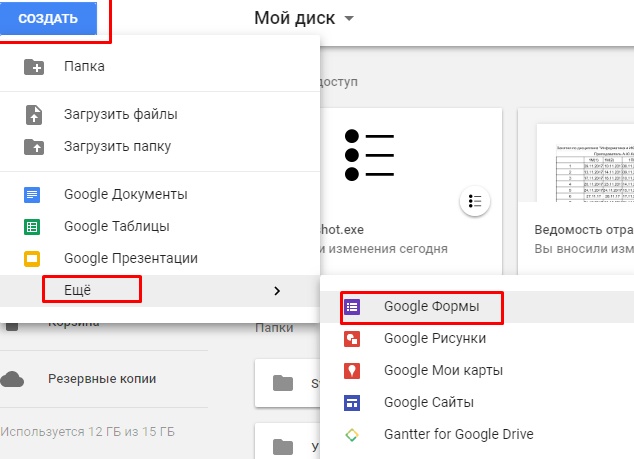The image size is (634, 459).
Task: Click the new folder icon beside Папка
Action: point(34,67)
